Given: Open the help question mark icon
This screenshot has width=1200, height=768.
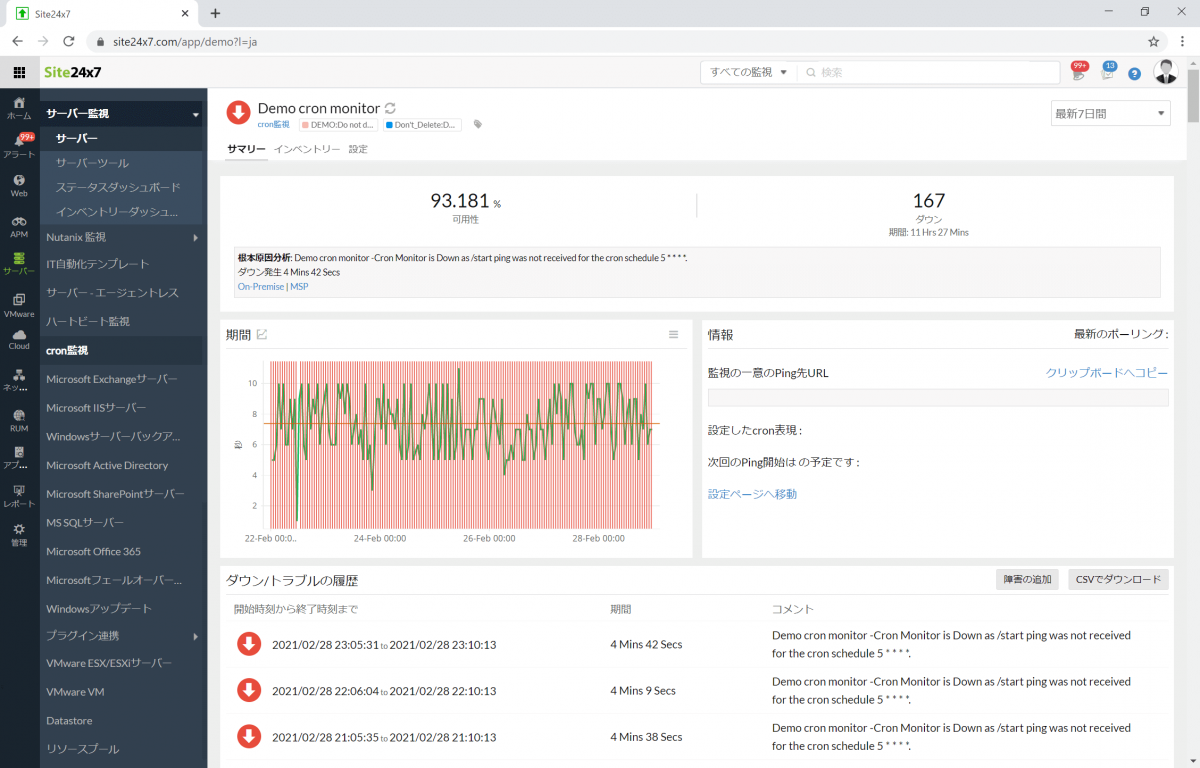Looking at the screenshot, I should point(1134,73).
